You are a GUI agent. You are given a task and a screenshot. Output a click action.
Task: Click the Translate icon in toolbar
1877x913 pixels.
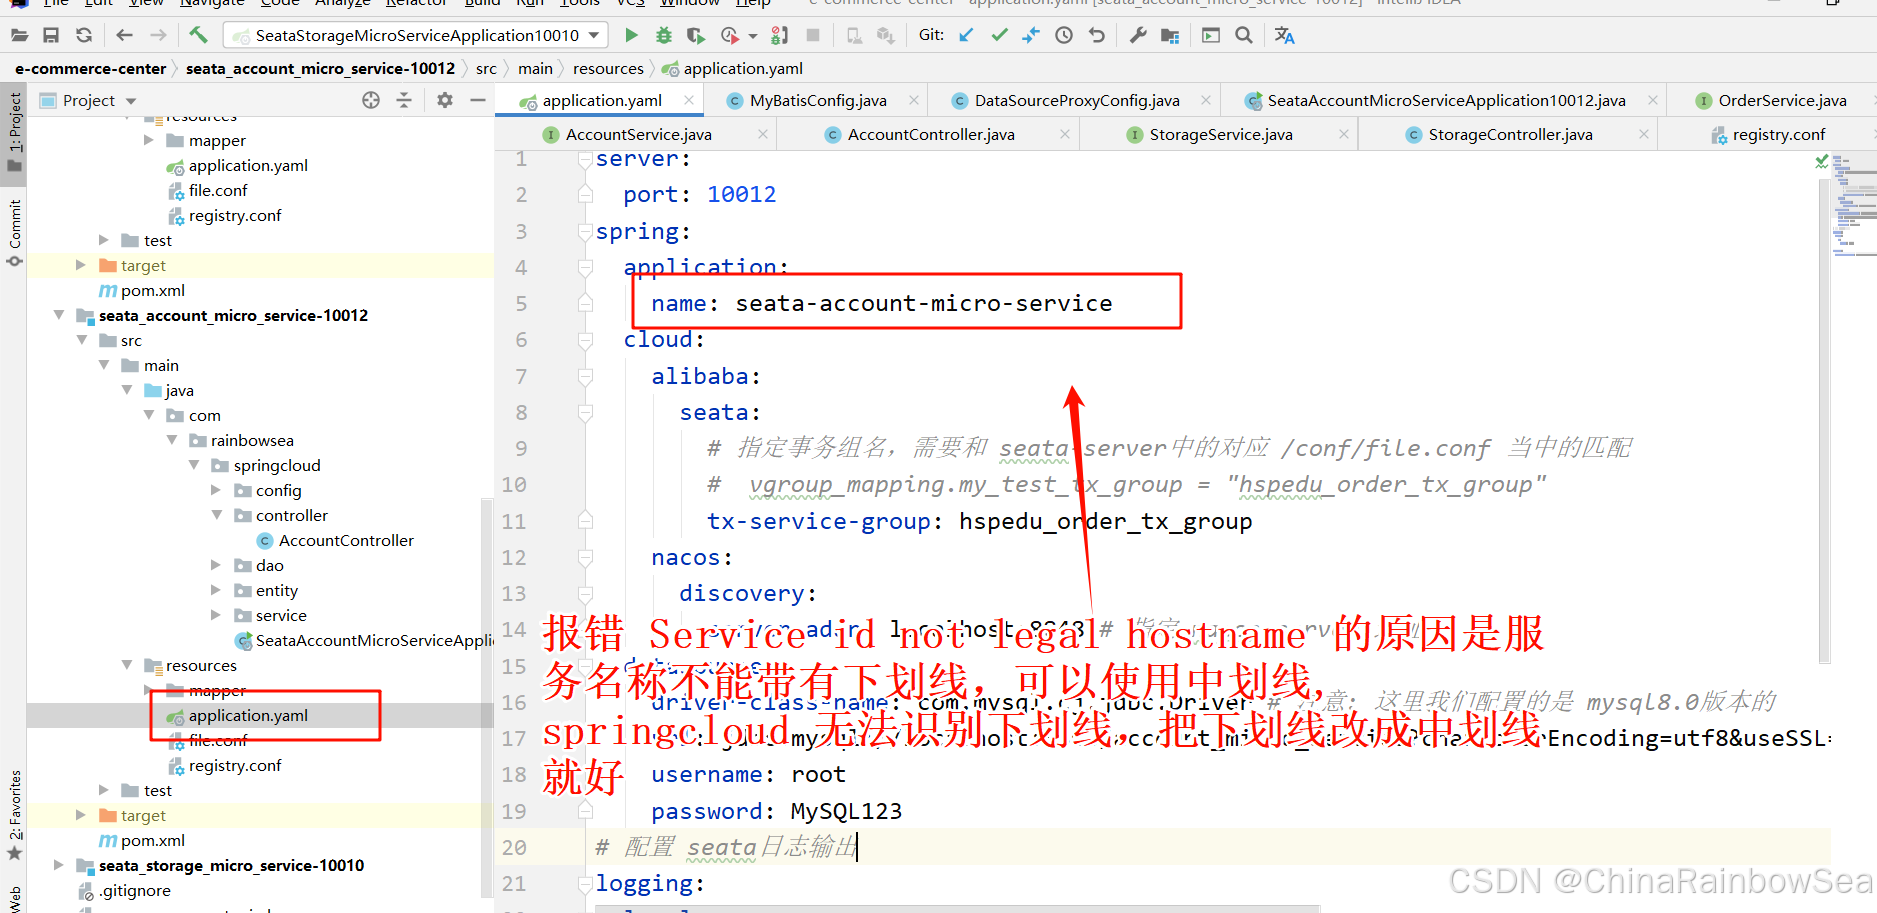coord(1284,35)
